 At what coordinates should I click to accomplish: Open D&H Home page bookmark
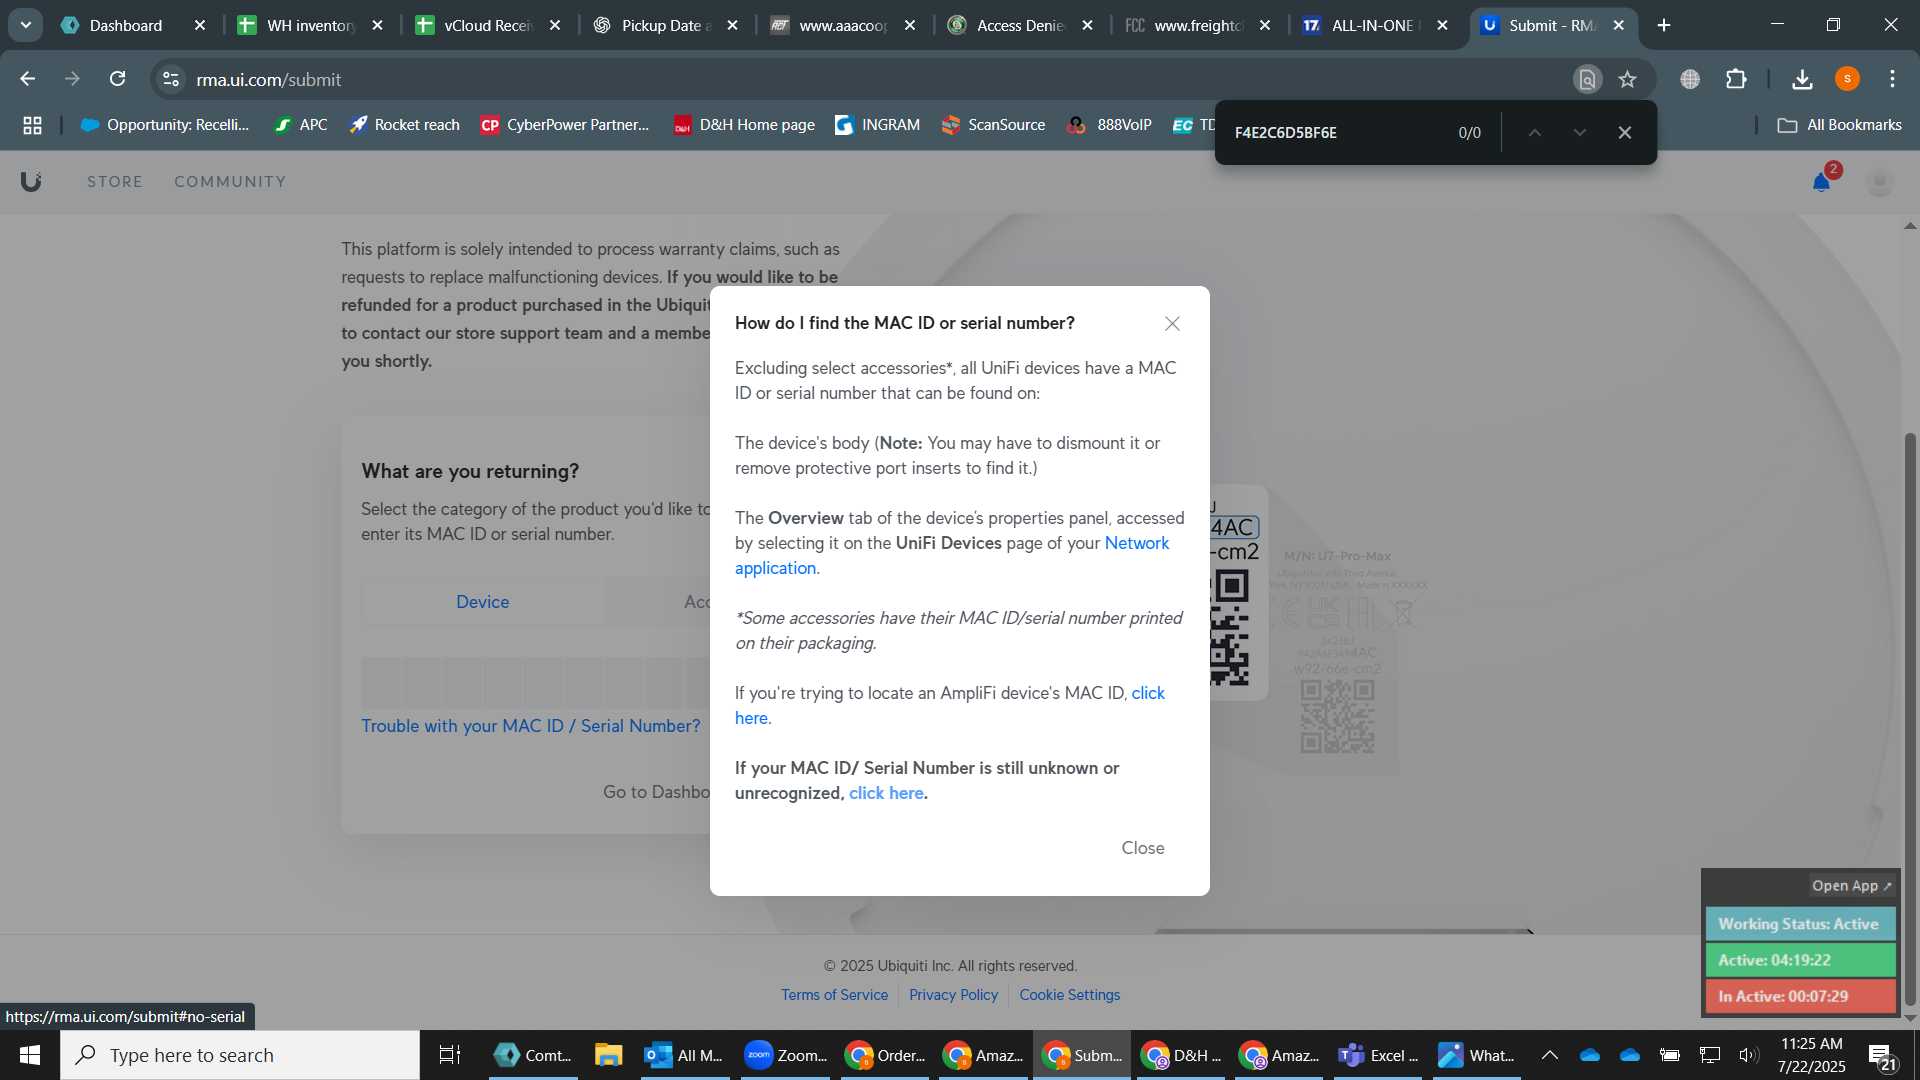(x=744, y=125)
